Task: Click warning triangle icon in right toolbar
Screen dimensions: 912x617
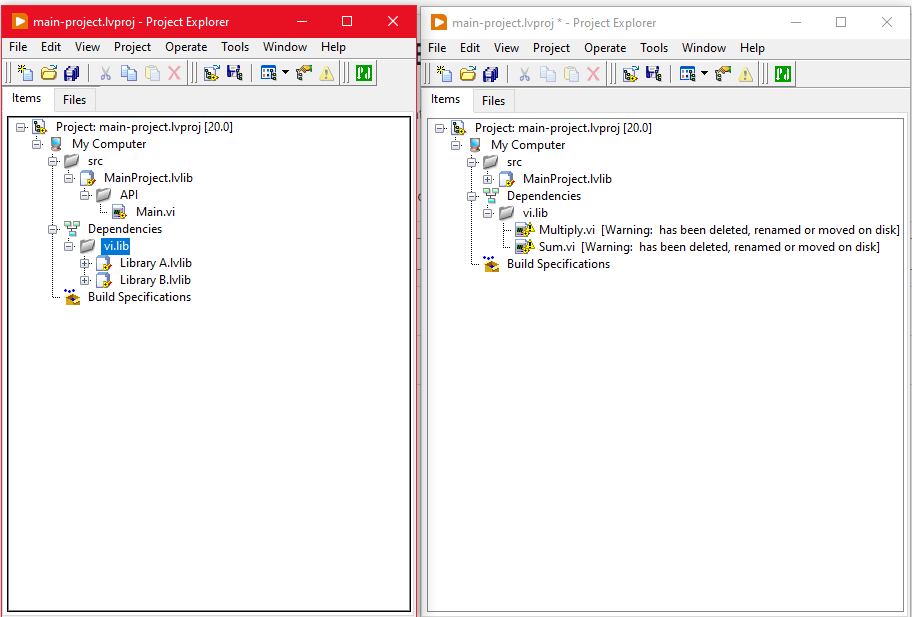Action: coord(745,74)
